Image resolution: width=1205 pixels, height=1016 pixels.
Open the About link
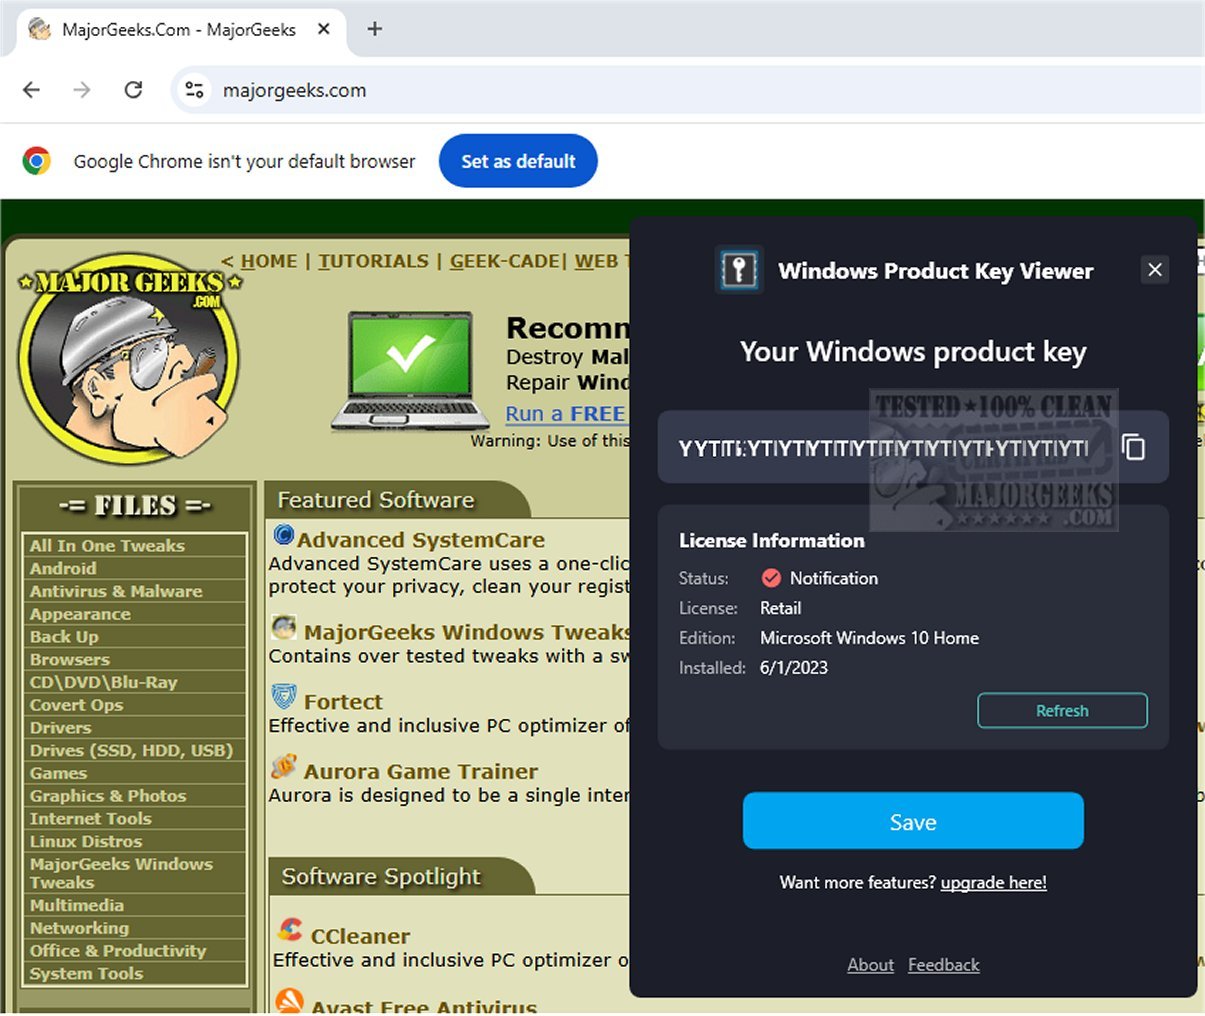pos(870,965)
